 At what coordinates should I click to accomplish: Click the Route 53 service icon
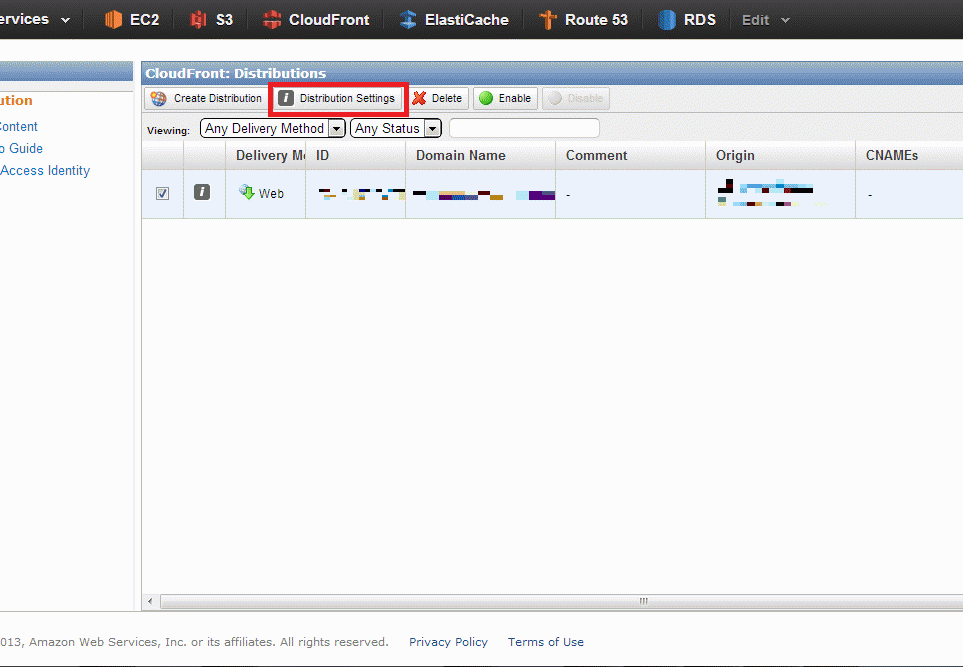[547, 20]
